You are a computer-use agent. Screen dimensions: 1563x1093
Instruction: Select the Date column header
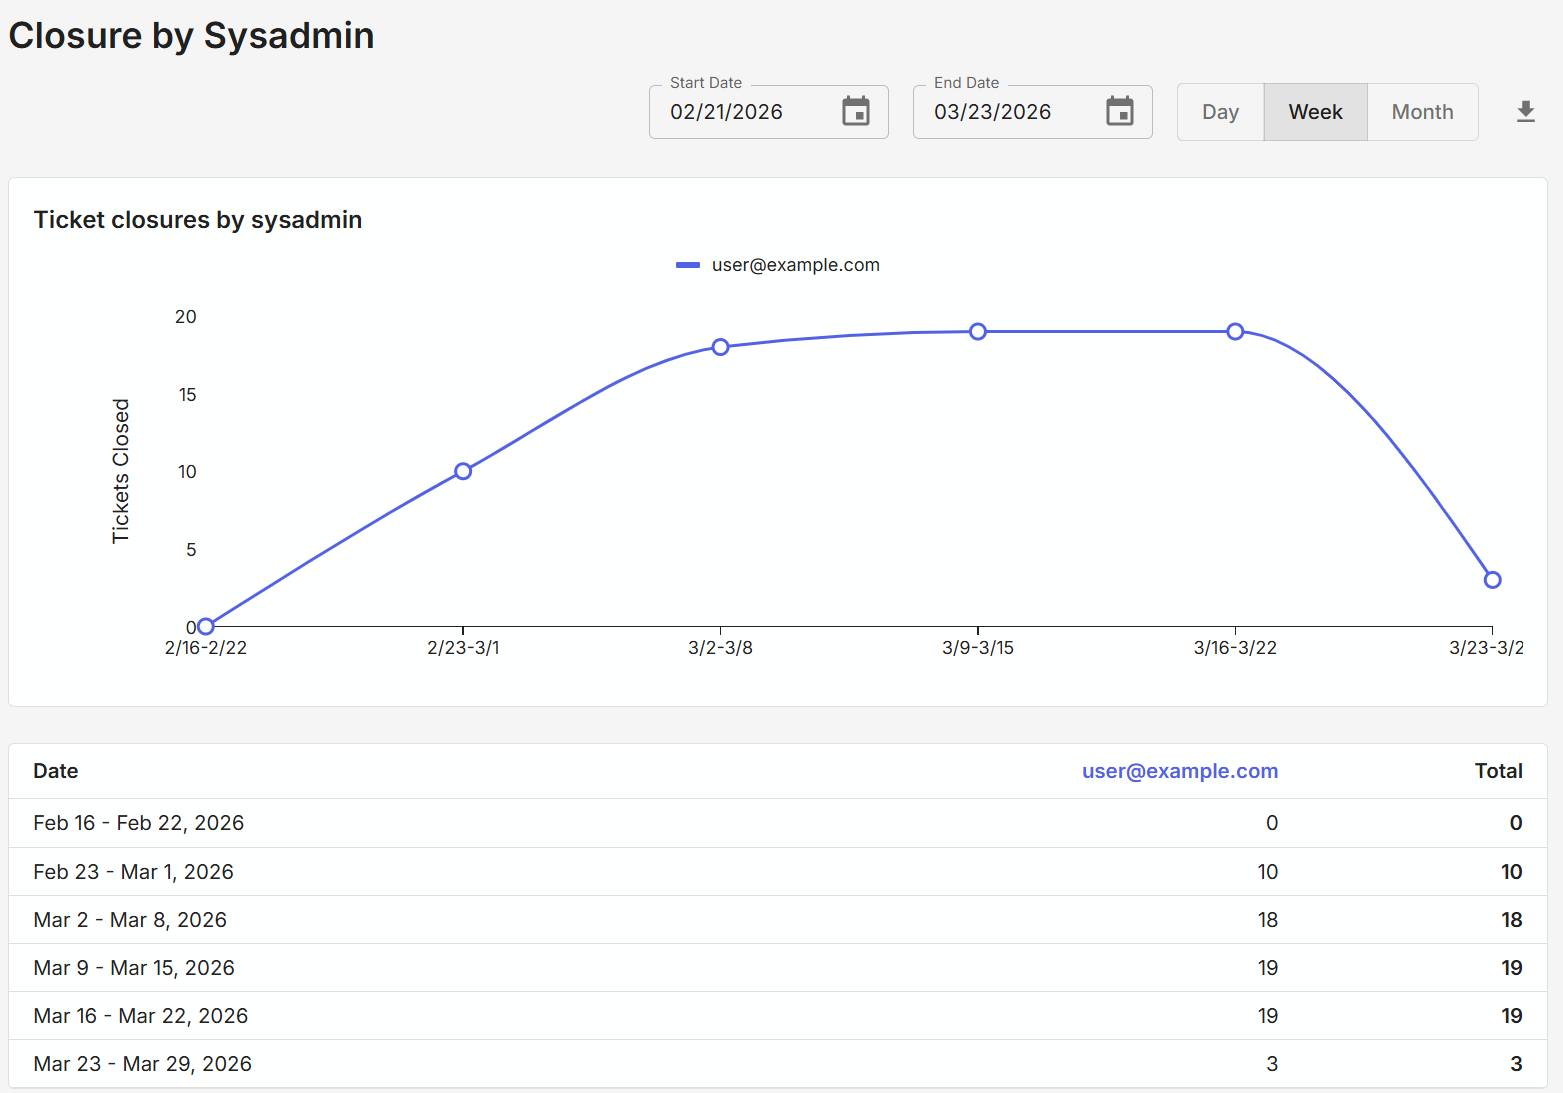click(x=55, y=771)
